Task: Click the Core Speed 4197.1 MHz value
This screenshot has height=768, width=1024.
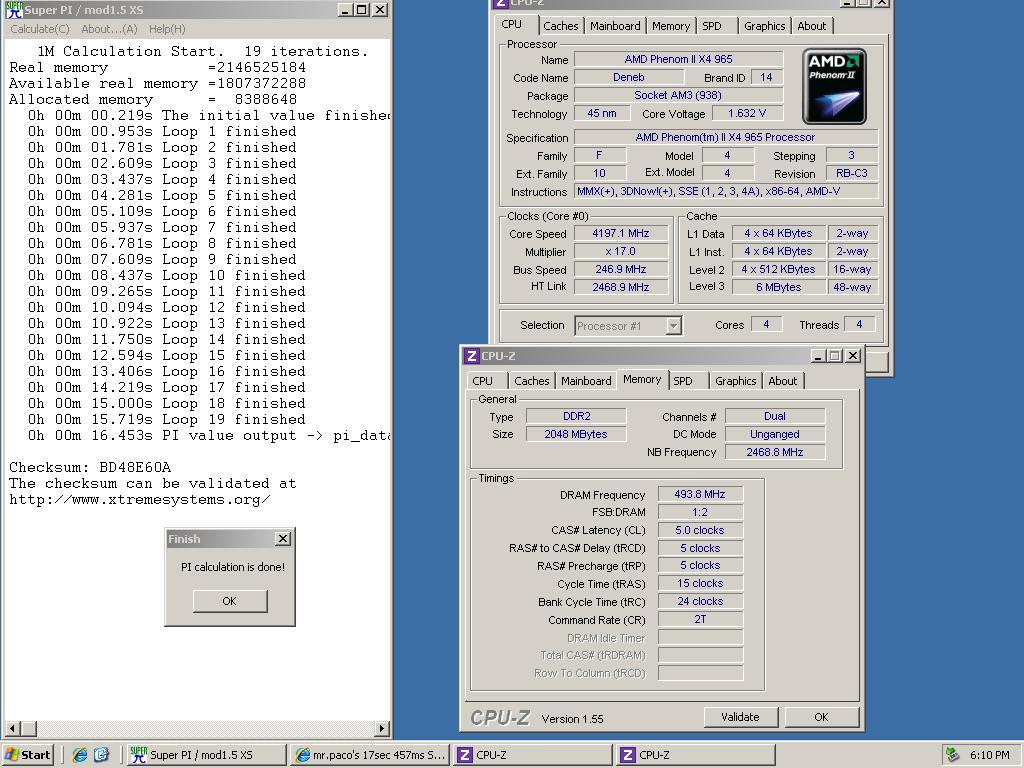Action: point(621,233)
